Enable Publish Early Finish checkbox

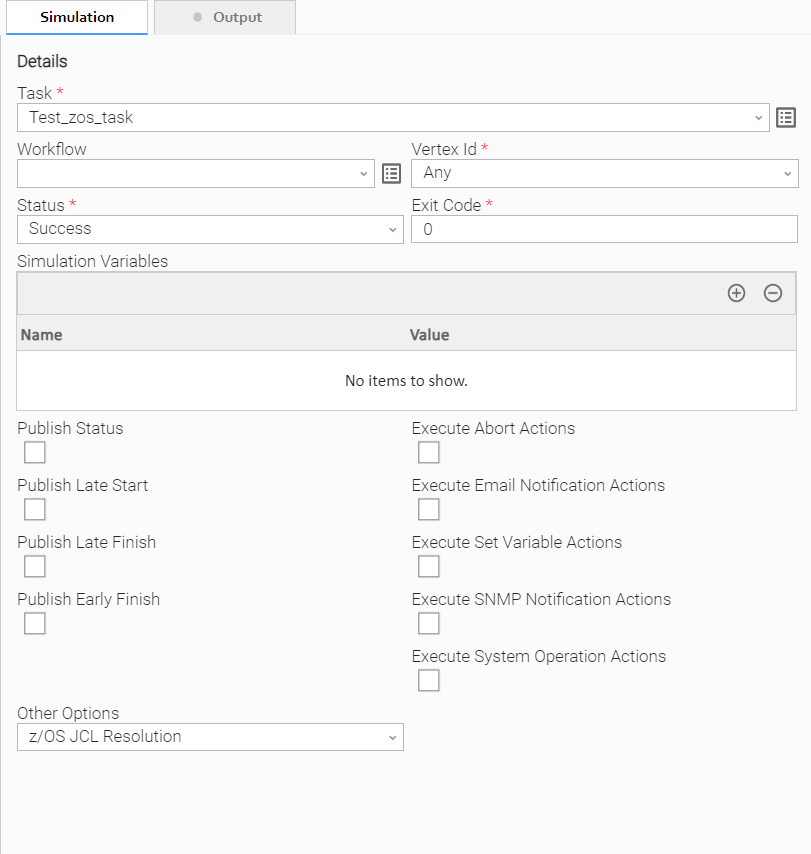35,624
